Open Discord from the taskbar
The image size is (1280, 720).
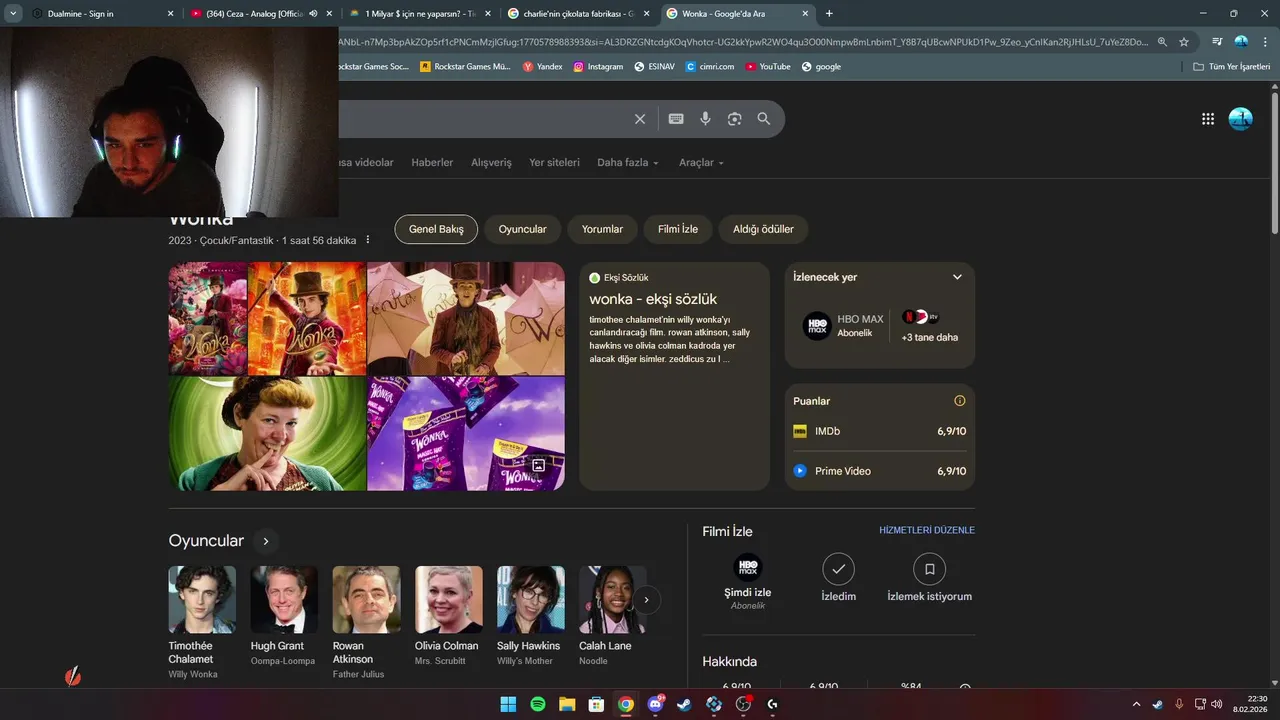point(656,704)
